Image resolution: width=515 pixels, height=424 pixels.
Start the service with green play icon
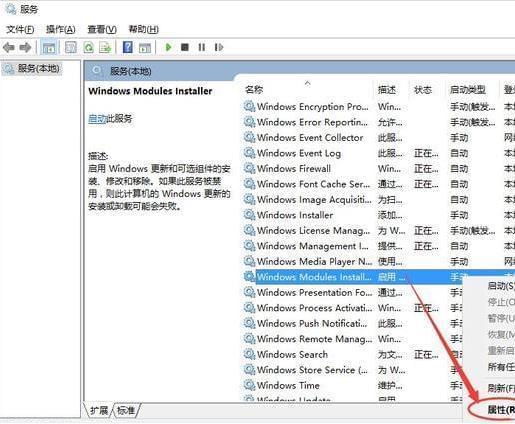[x=168, y=47]
